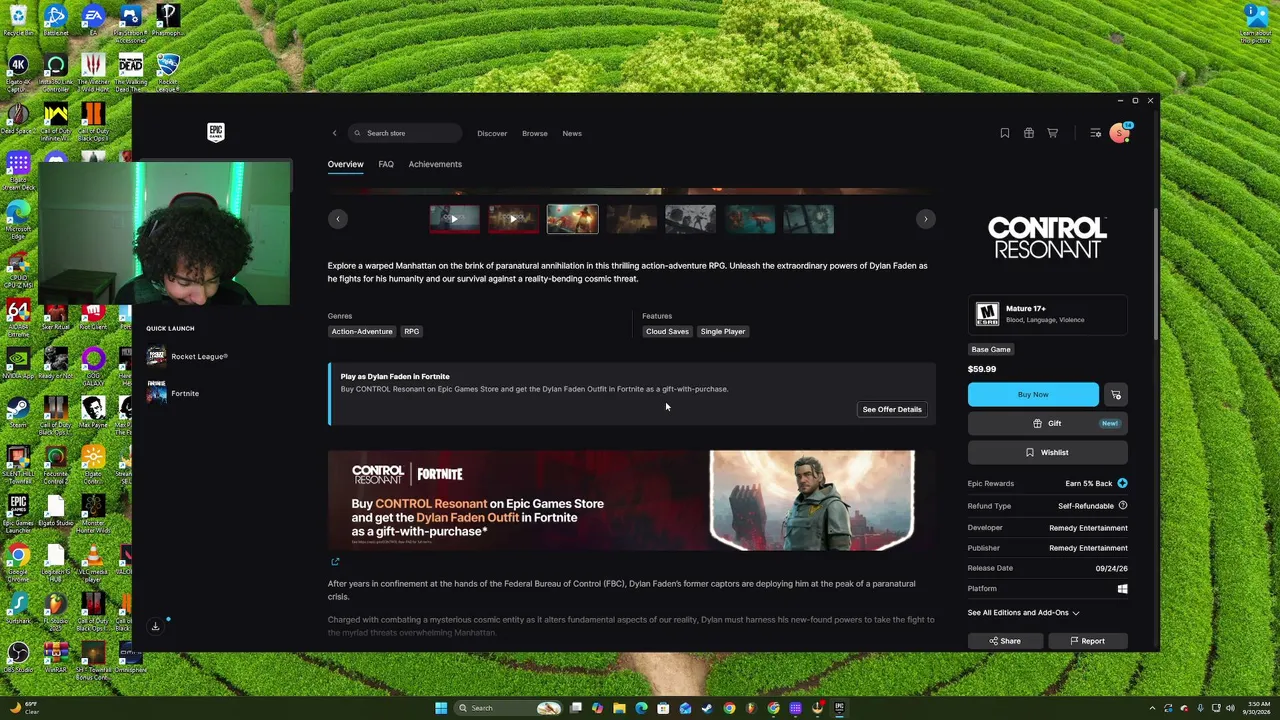The image size is (1280, 720).
Task: Open the Self-Refundable help icon
Action: tap(1123, 506)
